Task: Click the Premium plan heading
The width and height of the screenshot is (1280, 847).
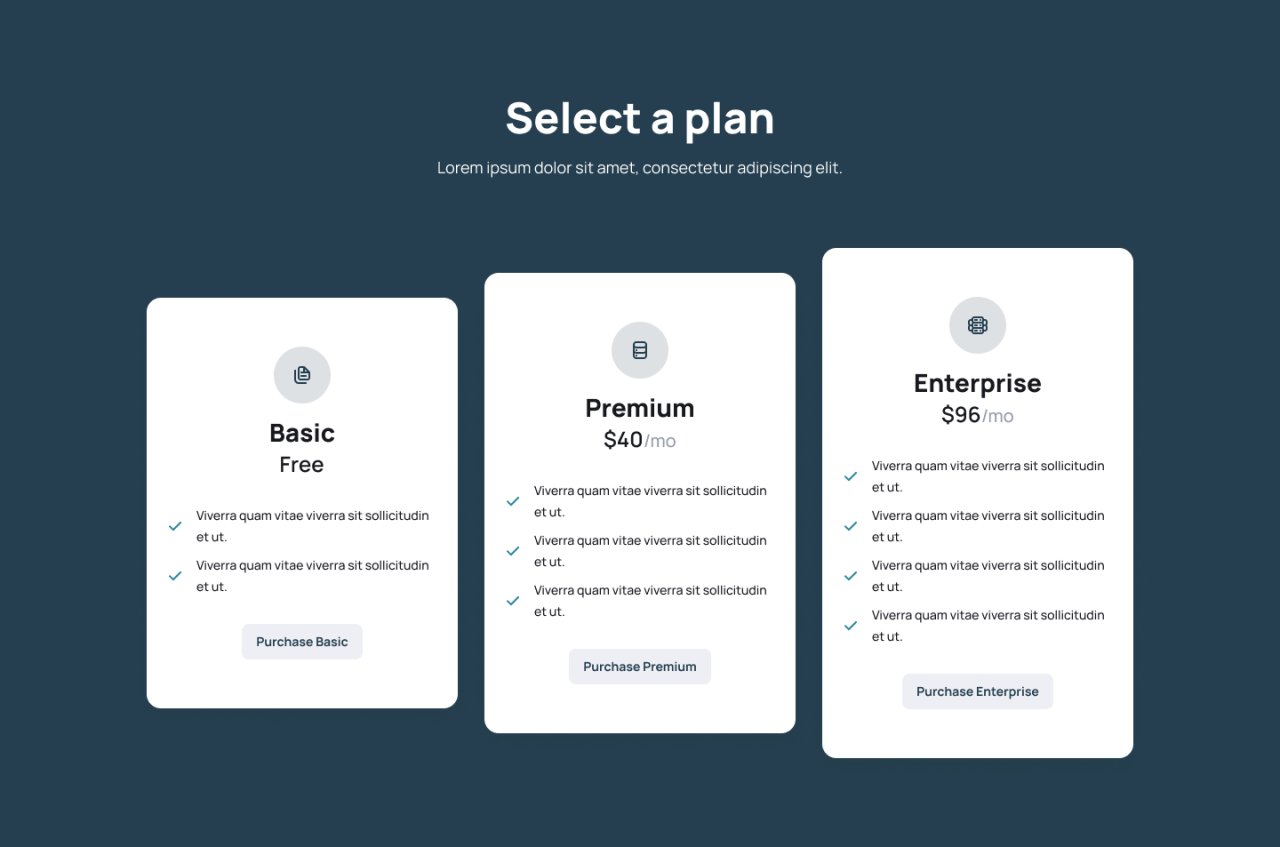Action: pos(640,408)
